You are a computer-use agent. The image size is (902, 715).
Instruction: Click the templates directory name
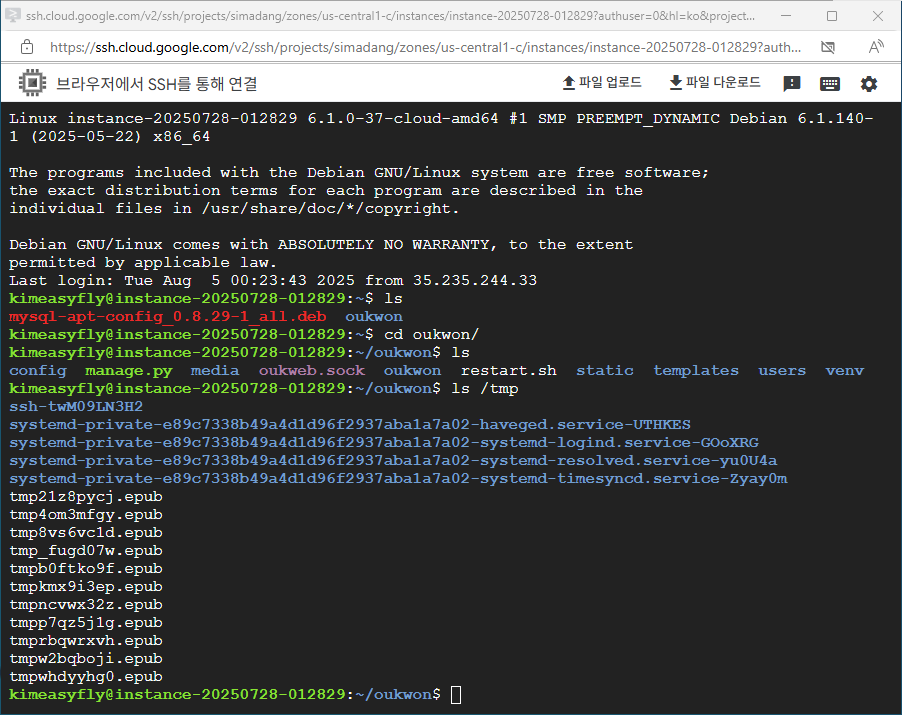[695, 370]
